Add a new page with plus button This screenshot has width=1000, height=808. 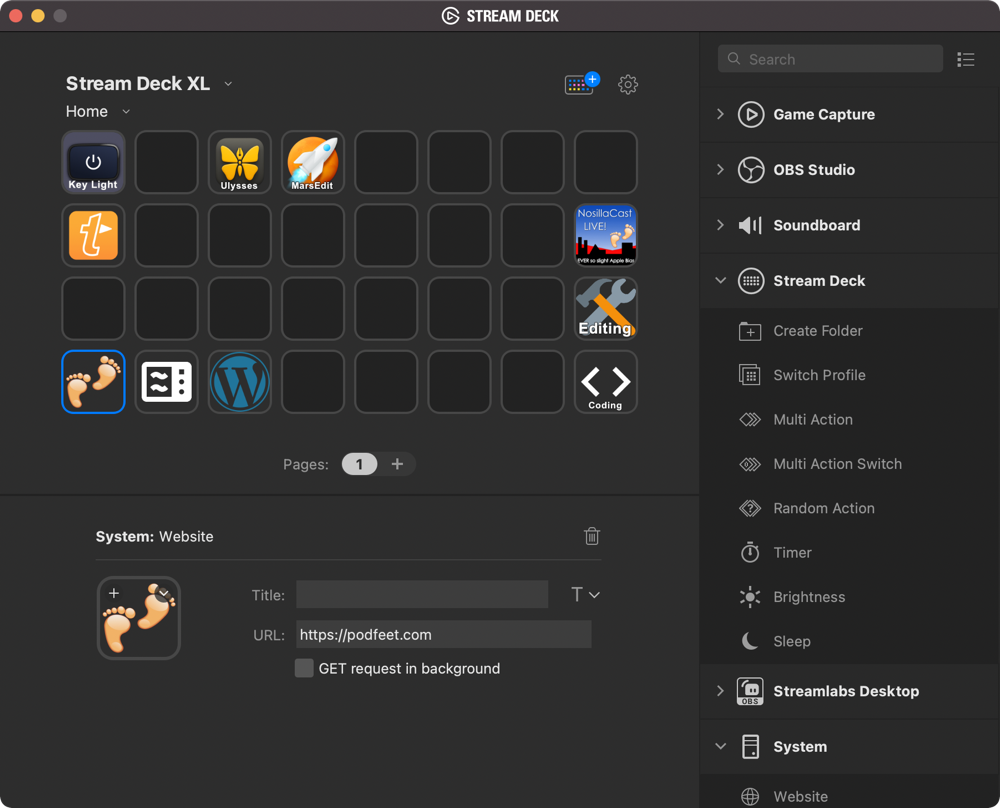tap(397, 464)
